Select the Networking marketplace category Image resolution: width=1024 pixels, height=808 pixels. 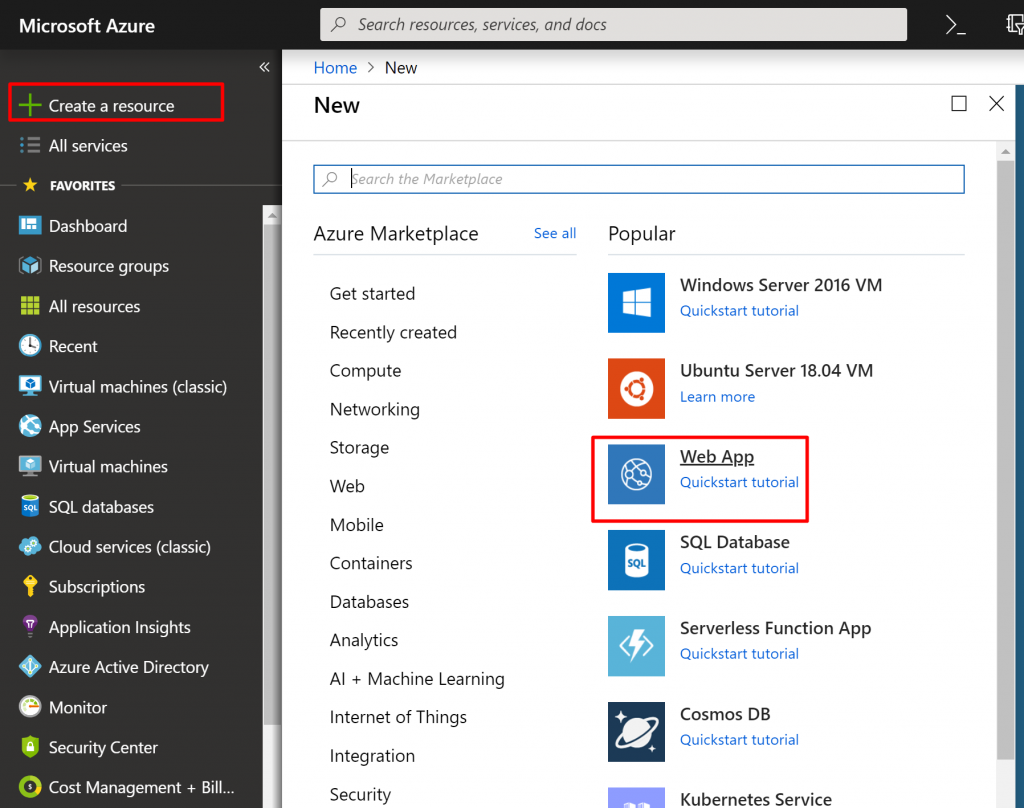(x=375, y=410)
